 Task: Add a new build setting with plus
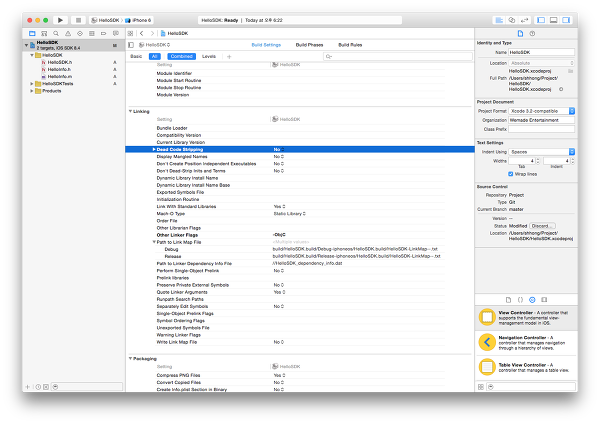pyautogui.click(x=229, y=57)
